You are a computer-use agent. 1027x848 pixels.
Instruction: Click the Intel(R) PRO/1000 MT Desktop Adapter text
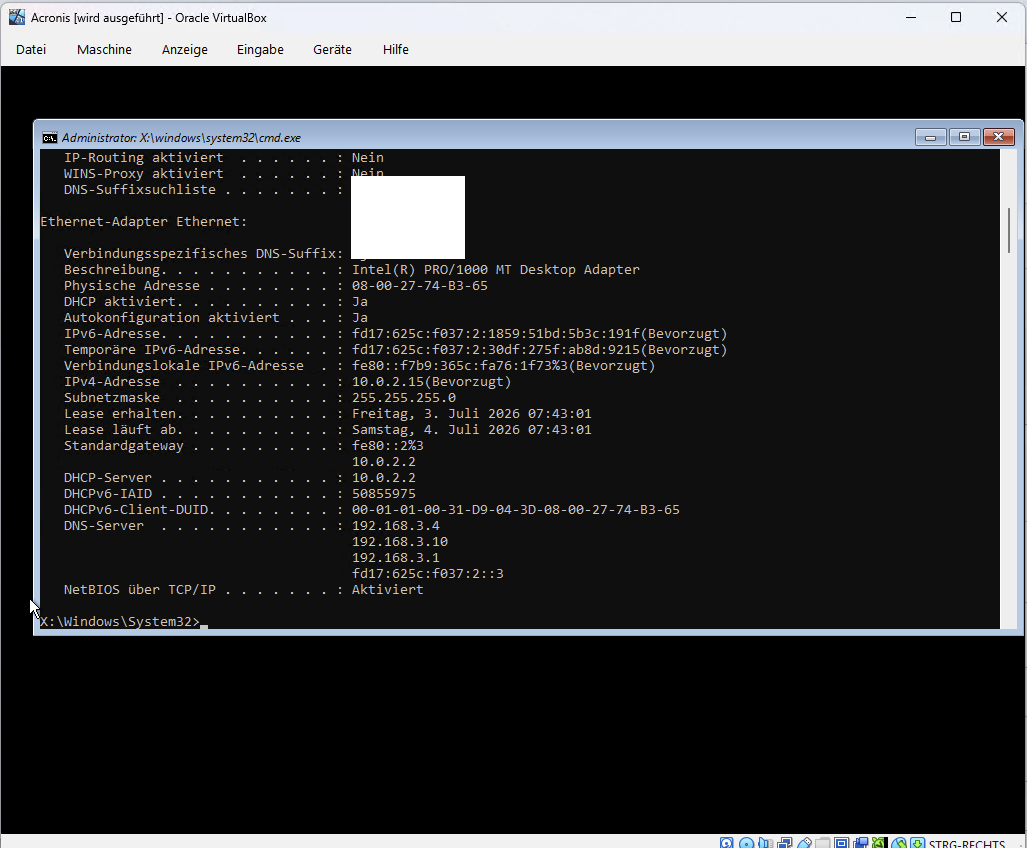(x=496, y=270)
